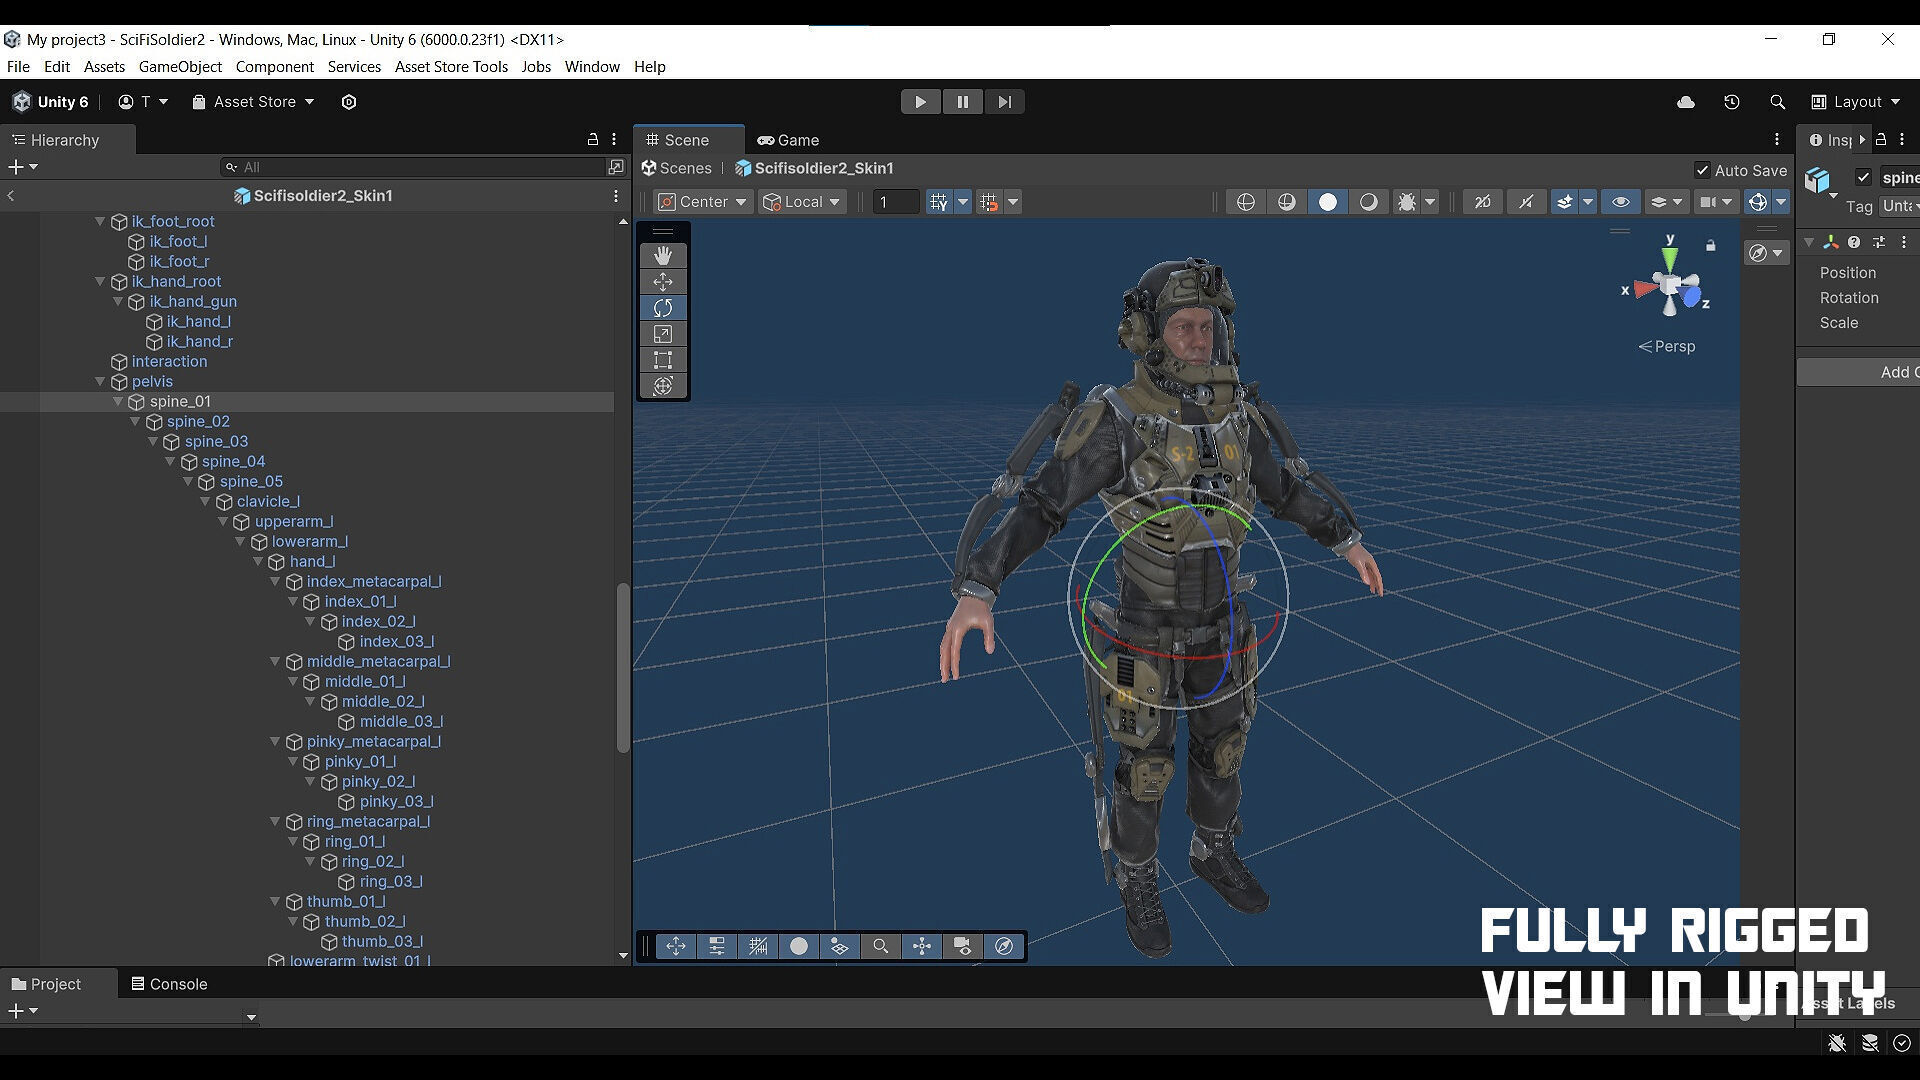Image resolution: width=1920 pixels, height=1080 pixels.
Task: Toggle snap increment icon
Action: (989, 202)
